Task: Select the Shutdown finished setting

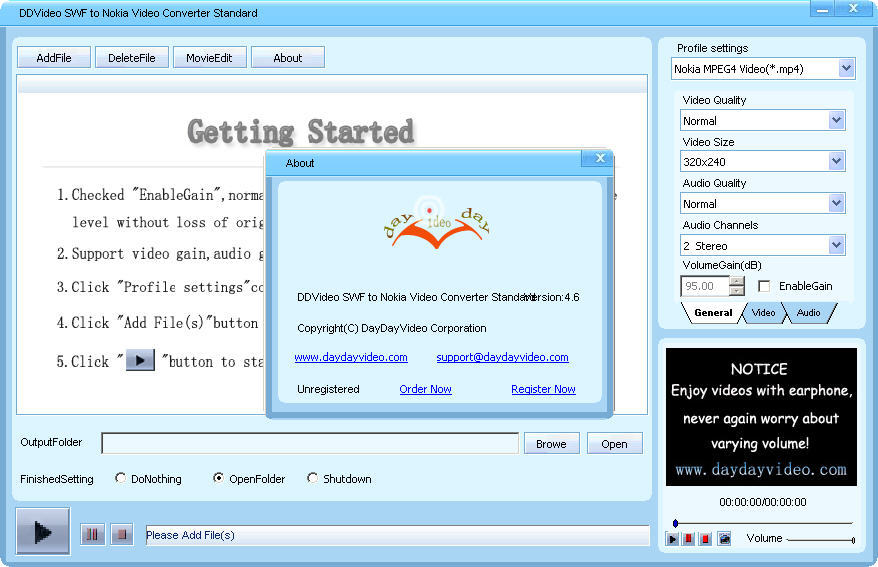Action: 312,478
